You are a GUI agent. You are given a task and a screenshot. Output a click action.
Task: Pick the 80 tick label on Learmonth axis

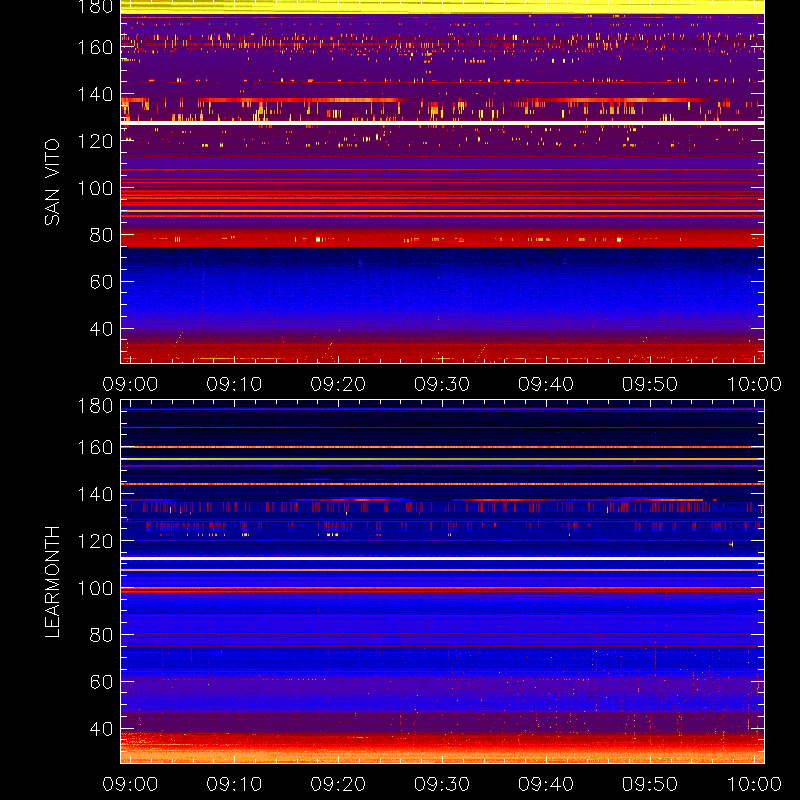point(101,635)
